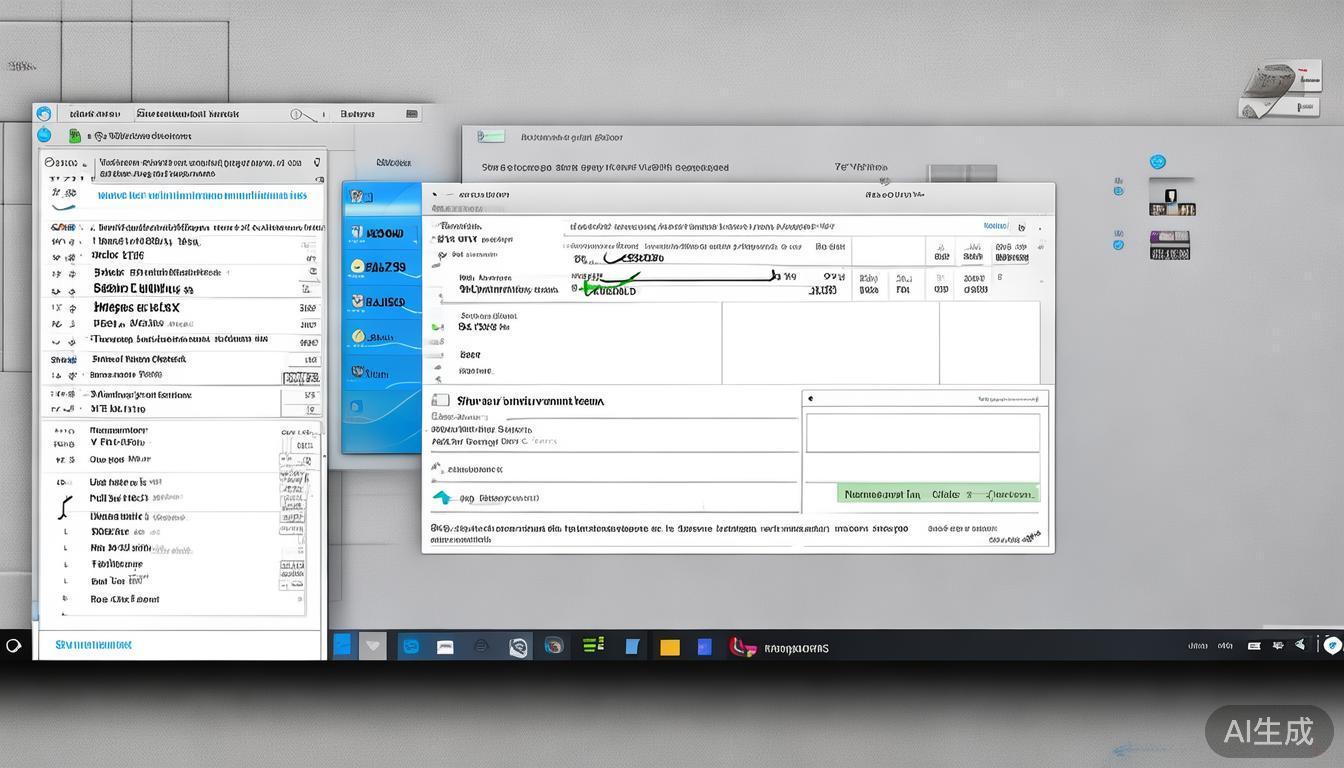Expand the small bullet header in right lower panel
1344x768 pixels.
click(x=810, y=399)
